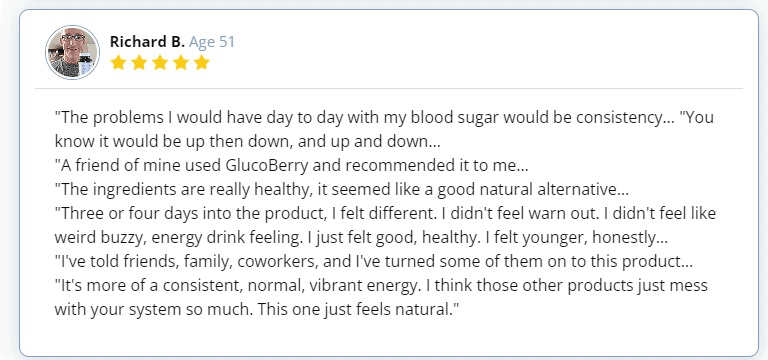Click the line 'know it would be up then down'
This screenshot has width=768, height=360.
coord(247,142)
